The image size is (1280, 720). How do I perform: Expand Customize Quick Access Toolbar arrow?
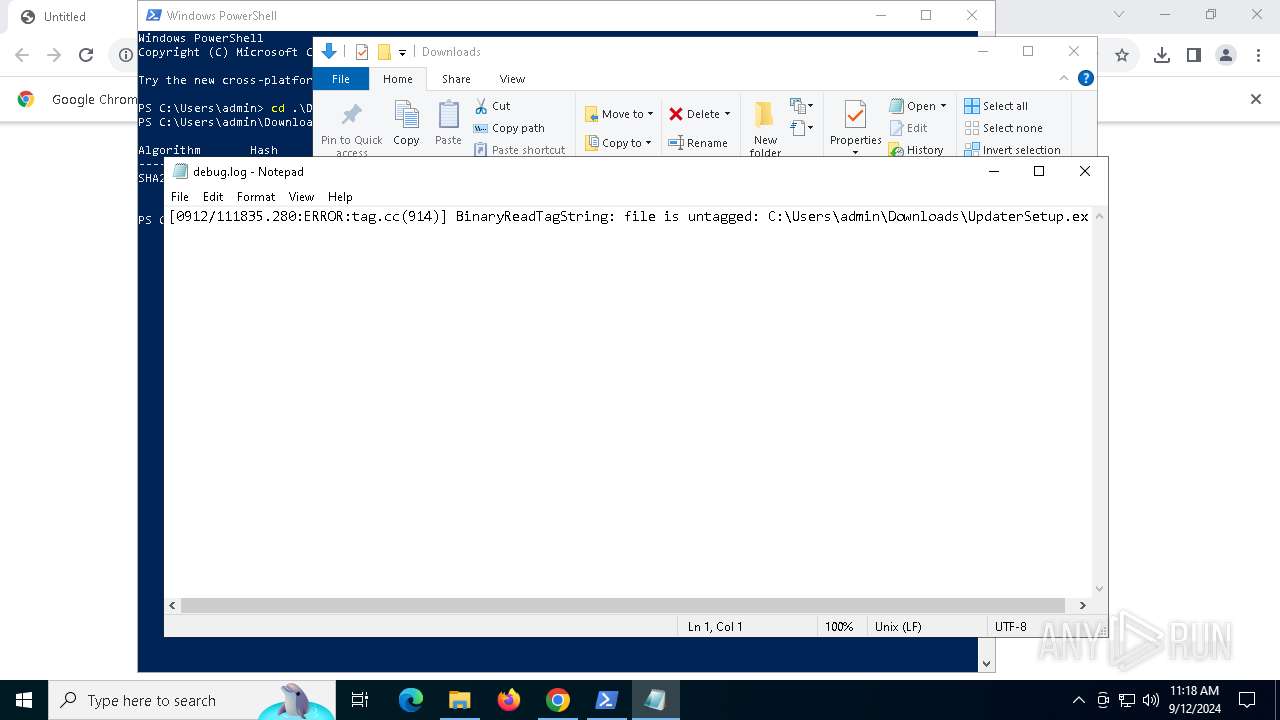[402, 52]
